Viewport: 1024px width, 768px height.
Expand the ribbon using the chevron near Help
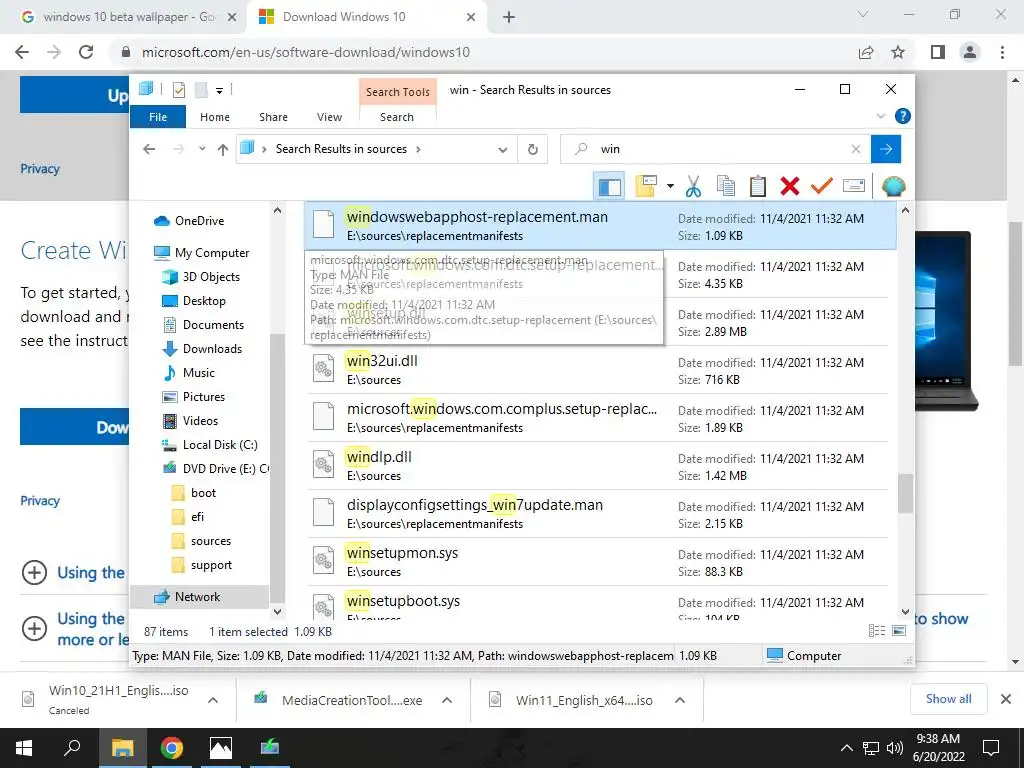pos(880,116)
